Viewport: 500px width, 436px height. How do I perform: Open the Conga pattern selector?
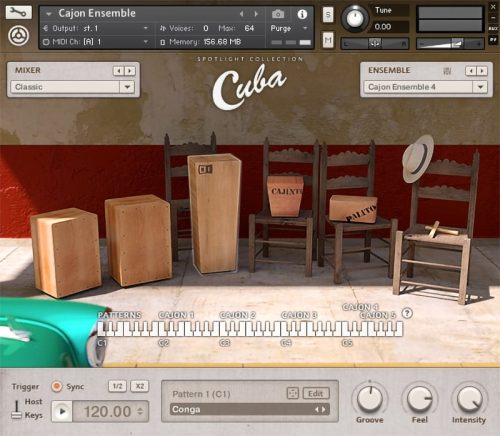[x=249, y=409]
